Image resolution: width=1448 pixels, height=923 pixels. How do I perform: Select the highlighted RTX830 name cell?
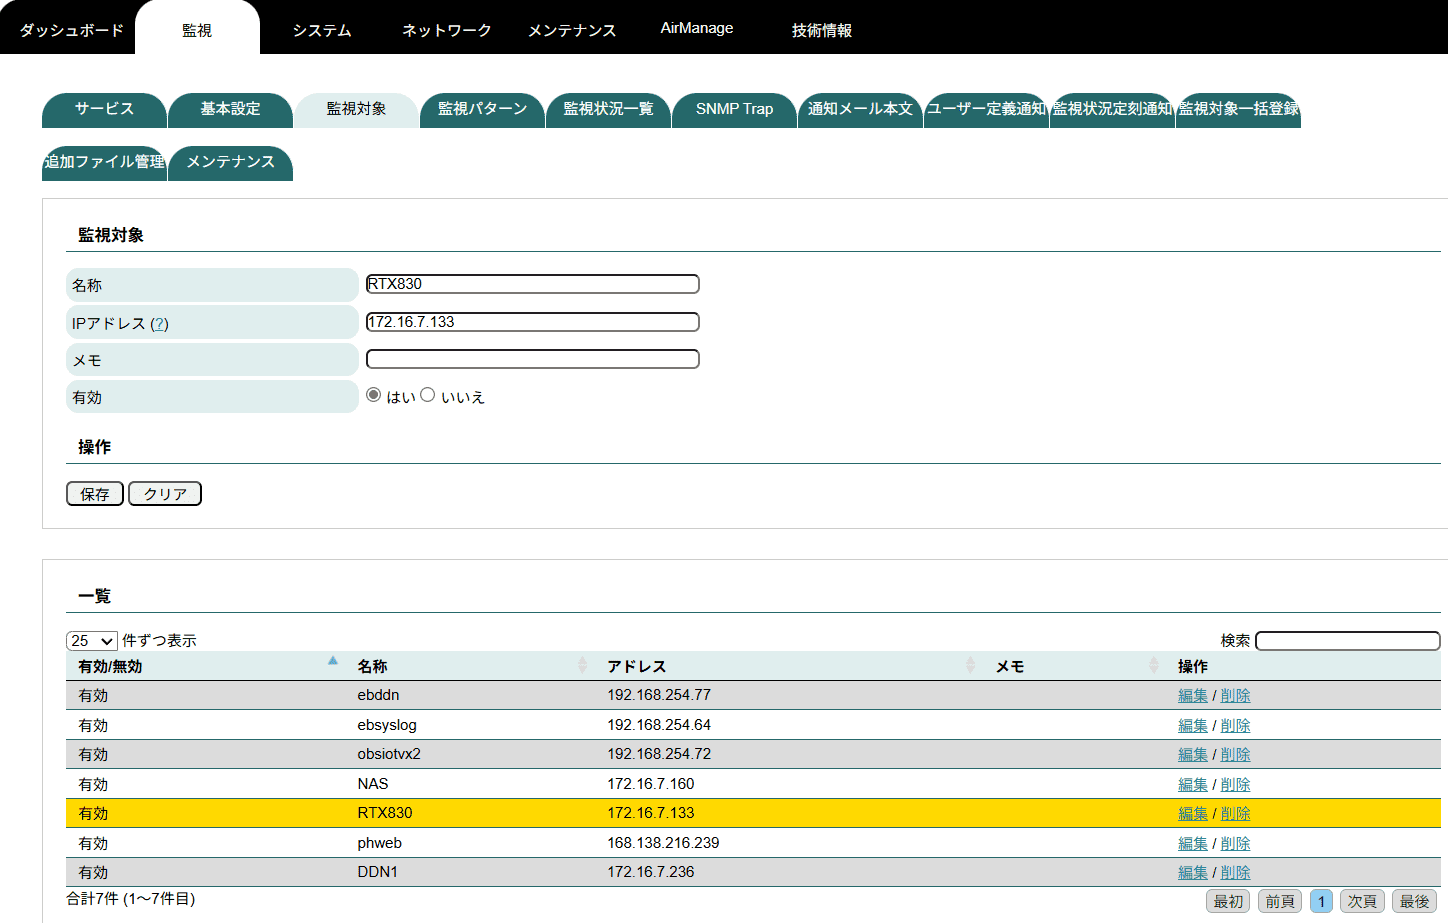click(x=385, y=813)
